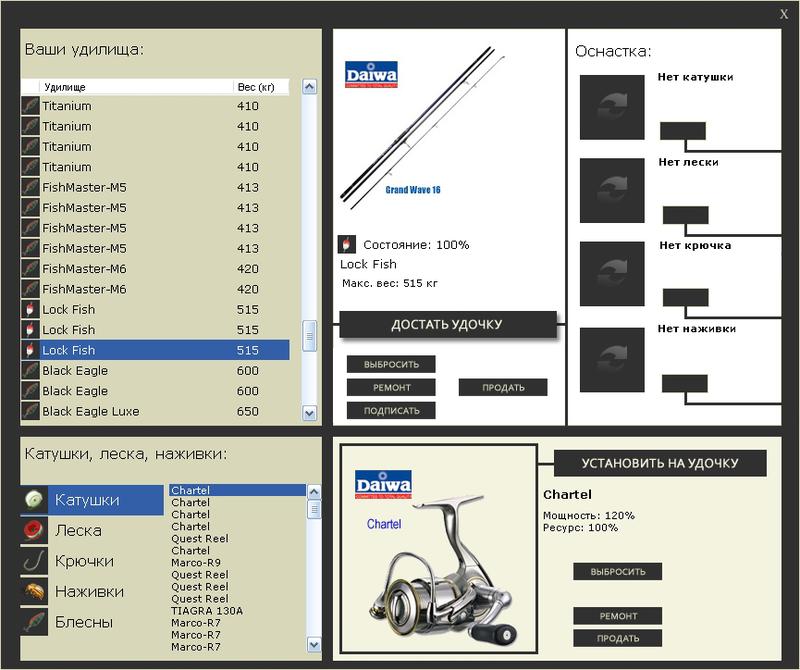This screenshot has height=670, width=800.
Task: Click the rod icon beside Black Eagle Luxe
Action: click(31, 411)
